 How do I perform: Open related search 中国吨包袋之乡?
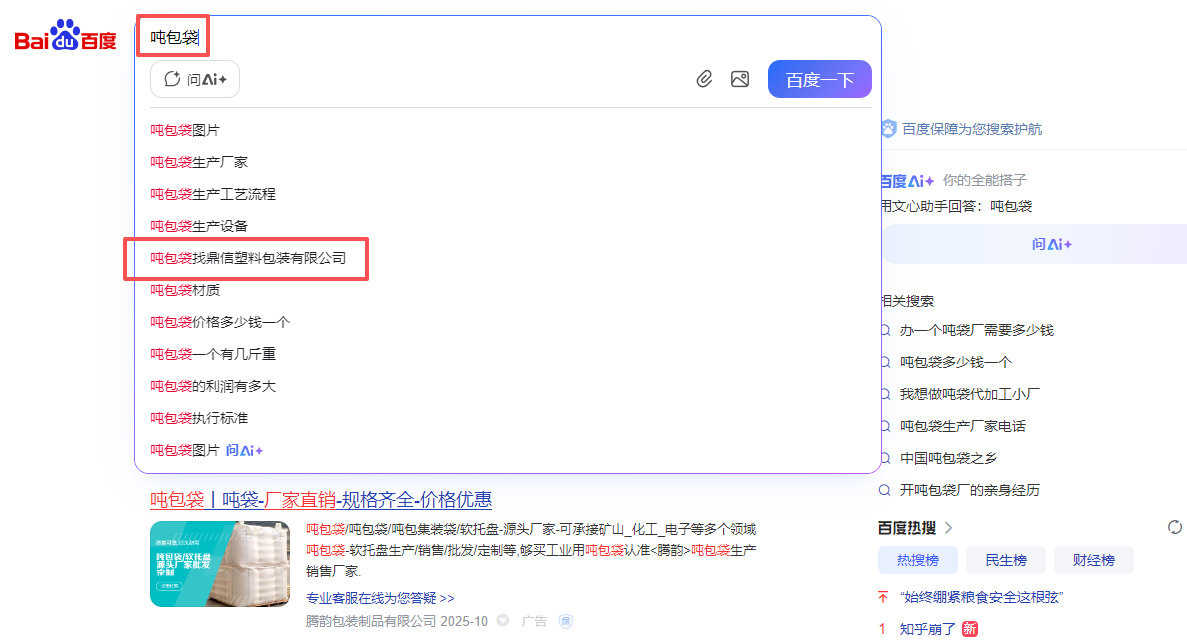pos(948,458)
